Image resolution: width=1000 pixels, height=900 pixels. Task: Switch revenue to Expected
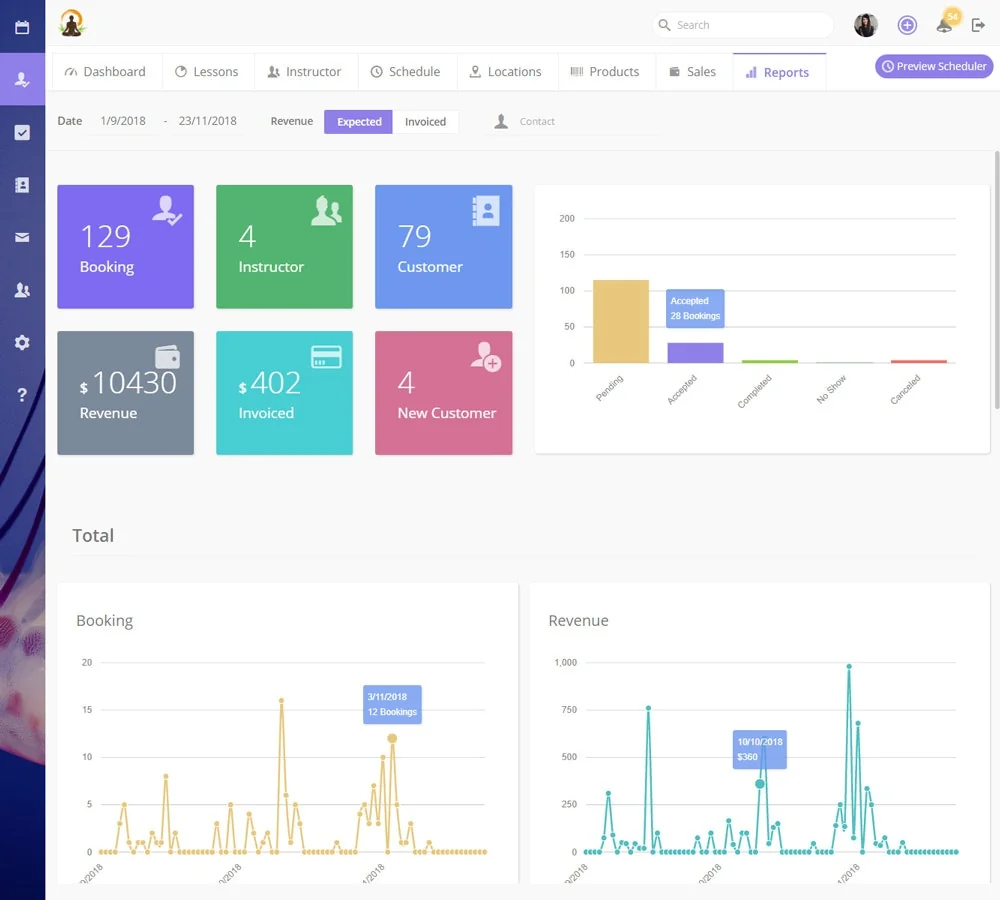(x=358, y=122)
